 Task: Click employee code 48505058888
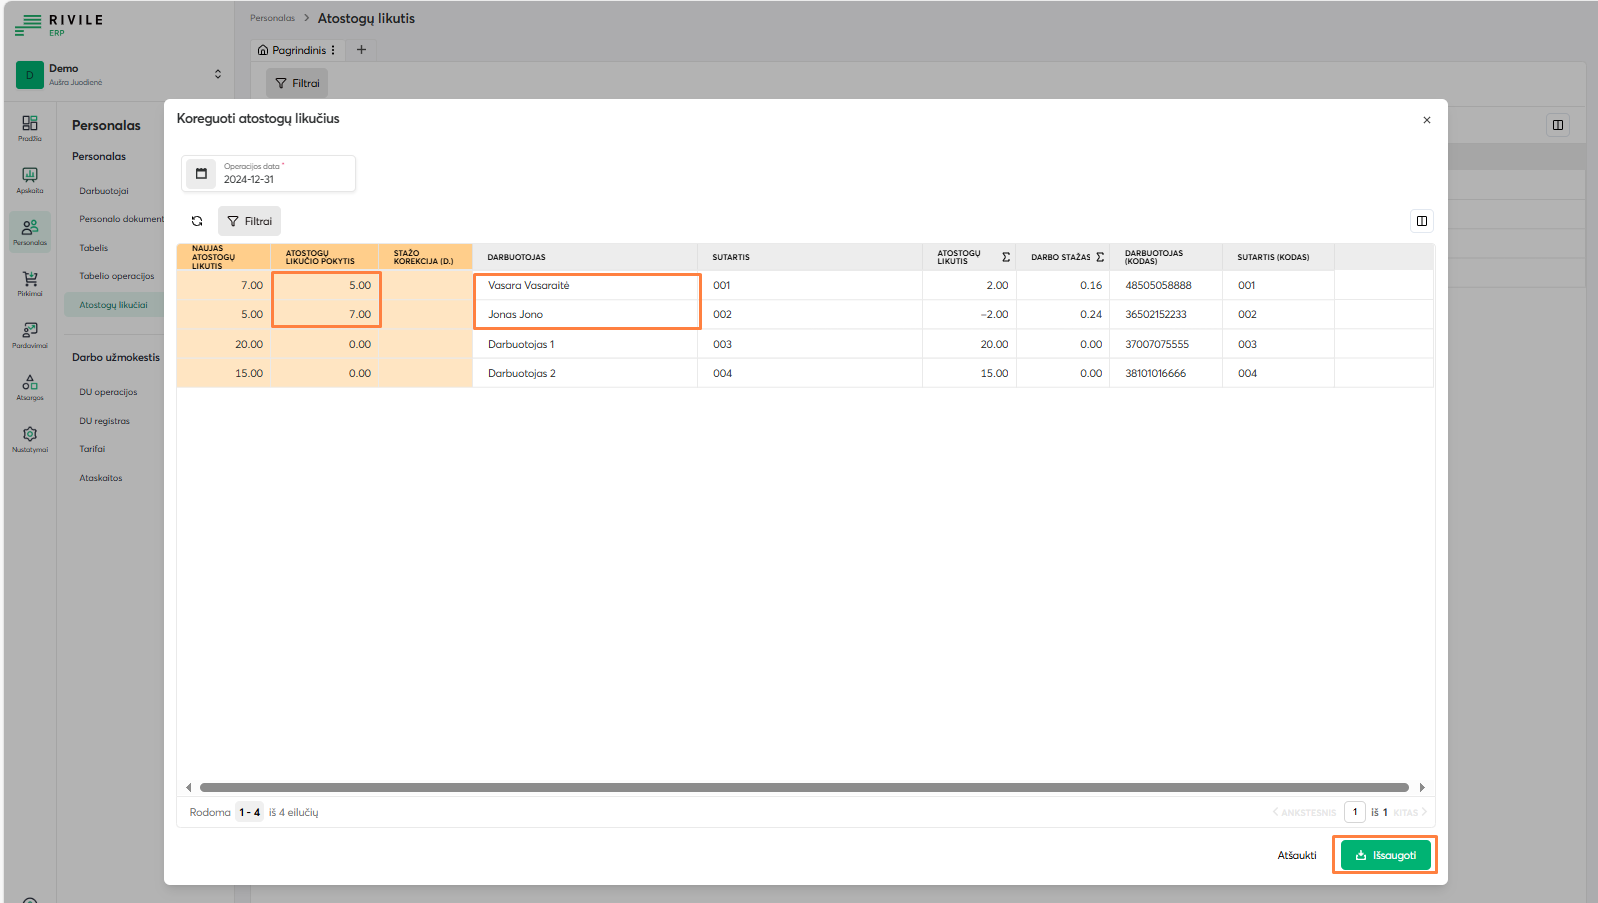(x=1158, y=285)
